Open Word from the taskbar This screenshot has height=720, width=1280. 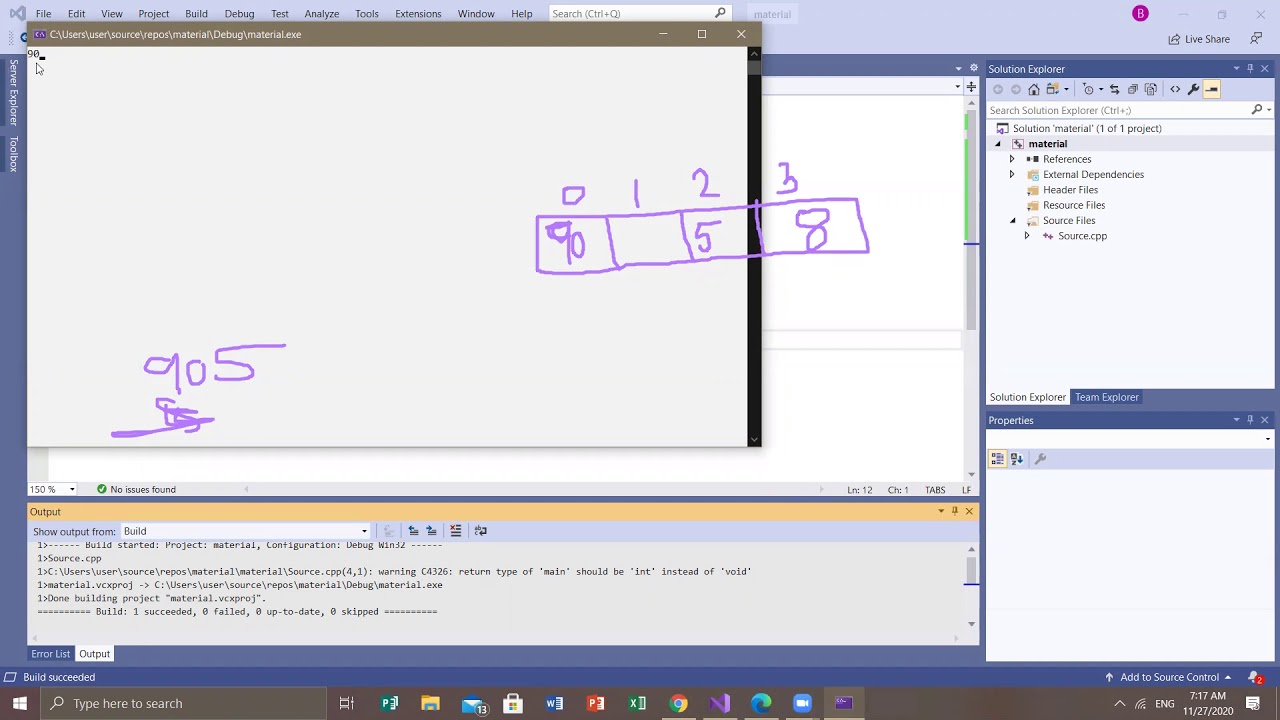point(554,703)
